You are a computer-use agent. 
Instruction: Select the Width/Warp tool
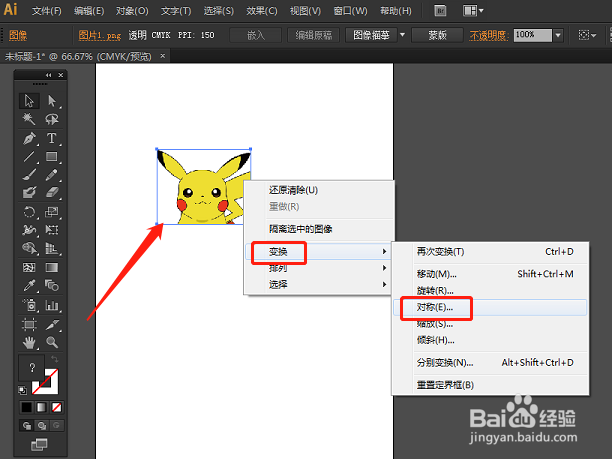(x=29, y=230)
